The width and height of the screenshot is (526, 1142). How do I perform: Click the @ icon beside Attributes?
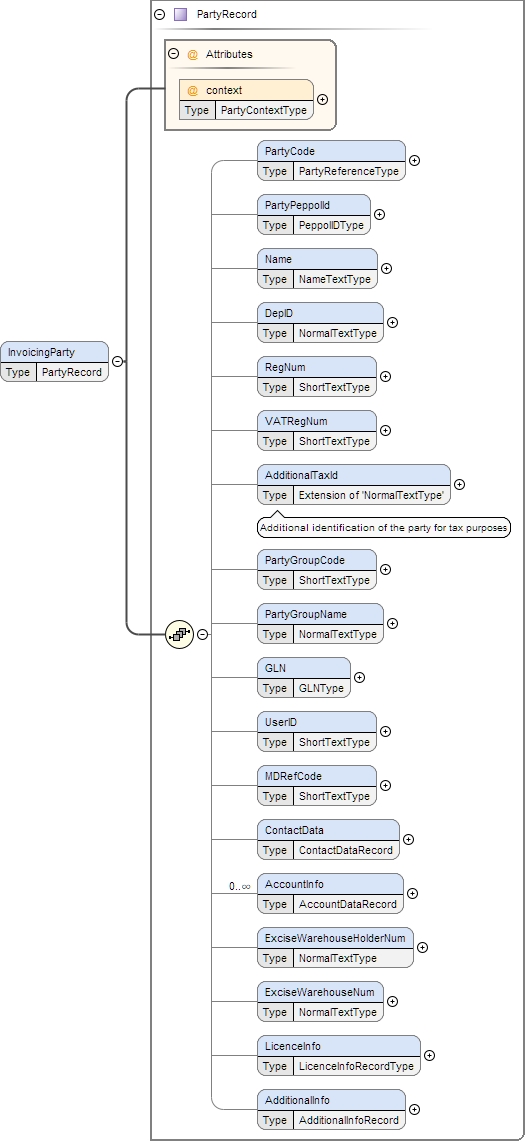192,54
